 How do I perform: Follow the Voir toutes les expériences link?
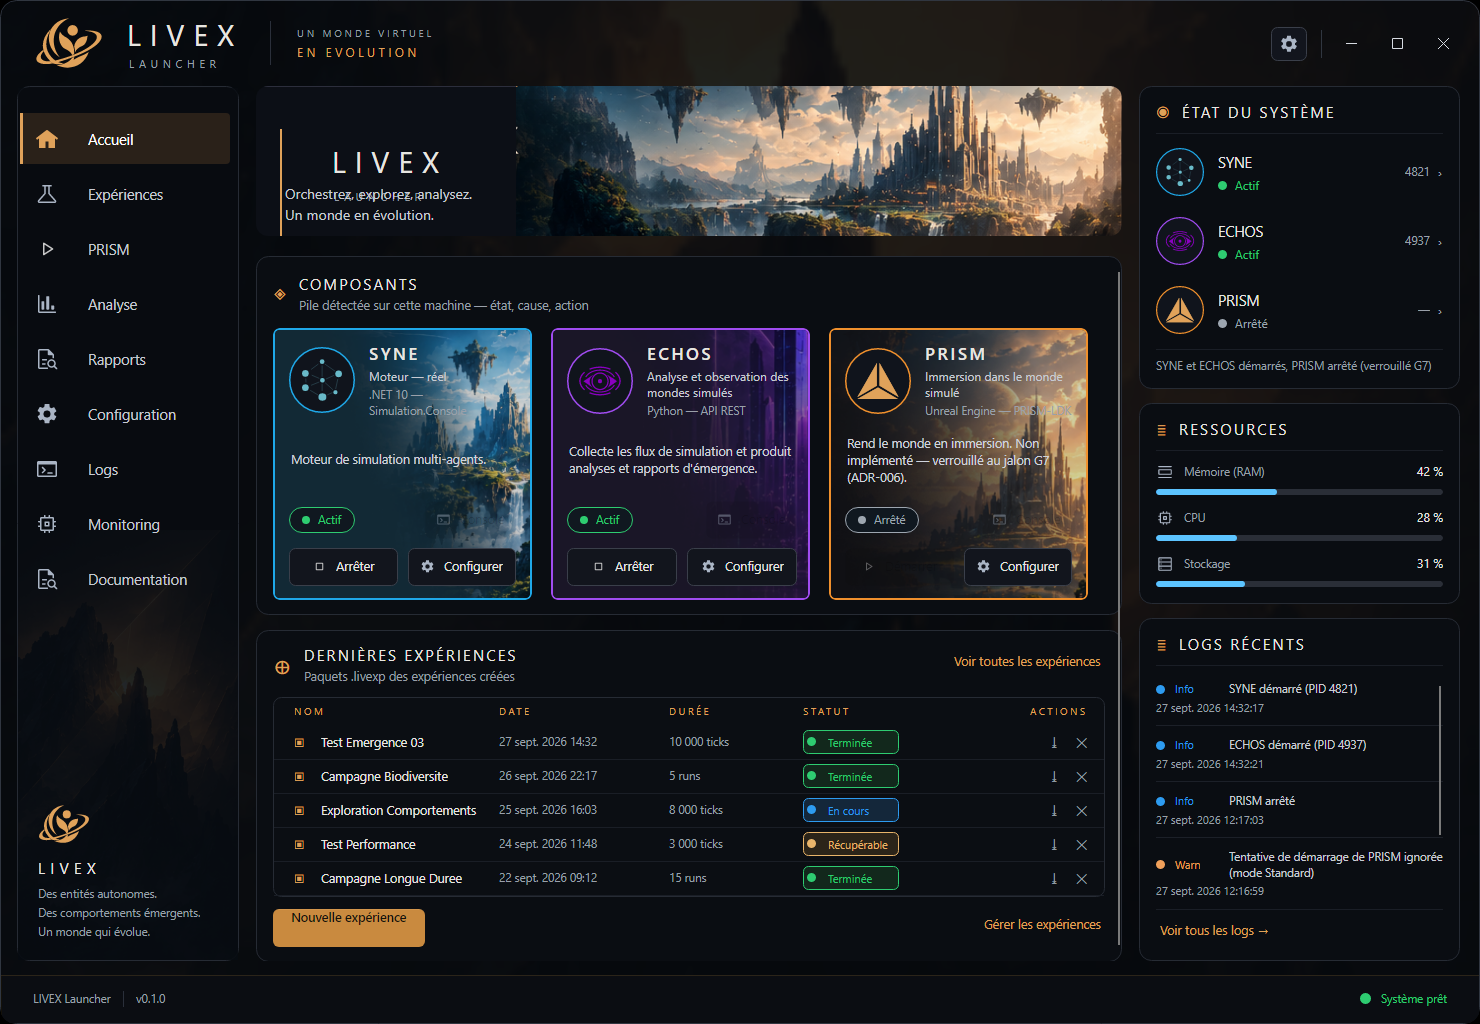(x=1027, y=662)
